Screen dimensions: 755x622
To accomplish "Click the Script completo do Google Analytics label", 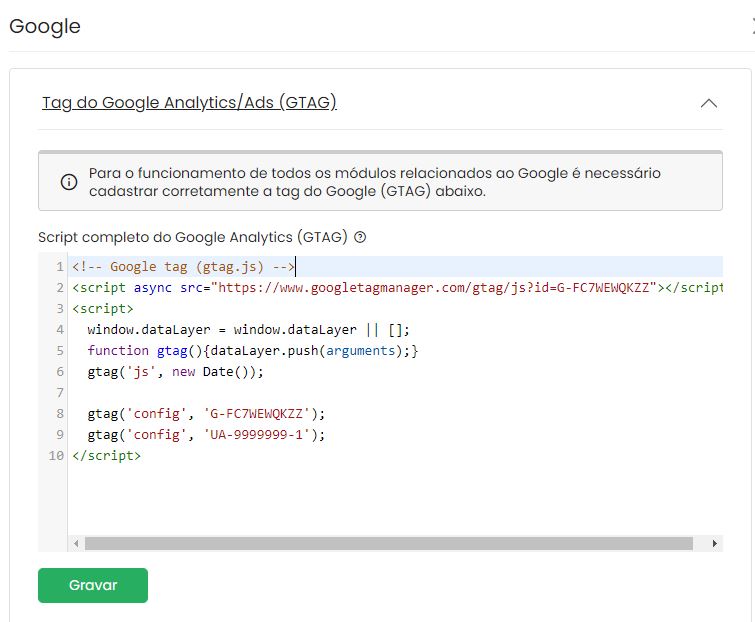I will point(192,238).
